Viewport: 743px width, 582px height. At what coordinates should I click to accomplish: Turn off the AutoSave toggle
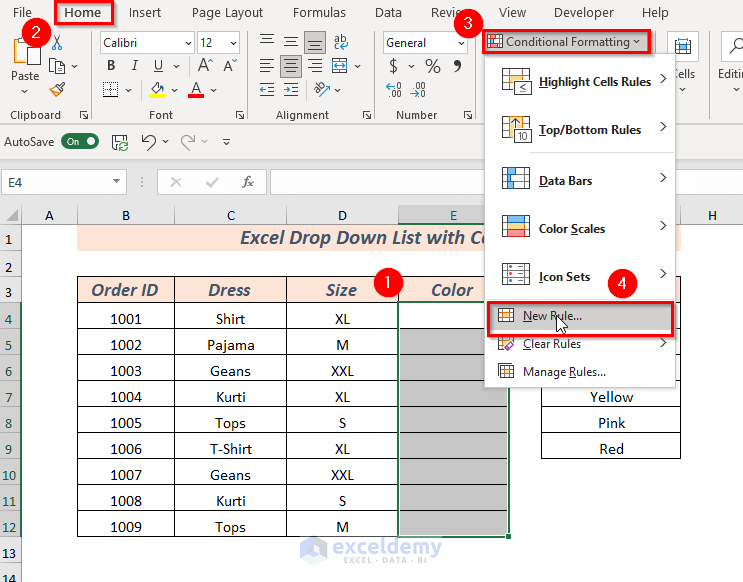[80, 142]
